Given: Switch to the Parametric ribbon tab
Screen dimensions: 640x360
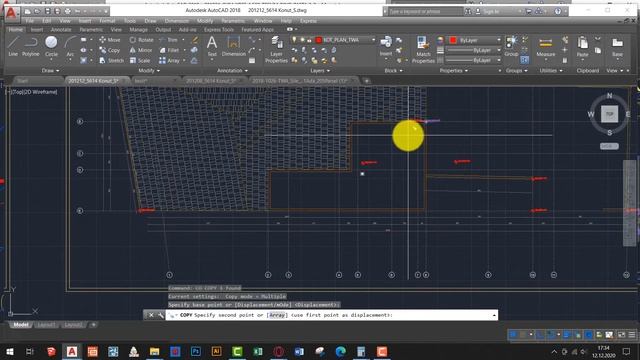Looking at the screenshot, I should pos(91,29).
